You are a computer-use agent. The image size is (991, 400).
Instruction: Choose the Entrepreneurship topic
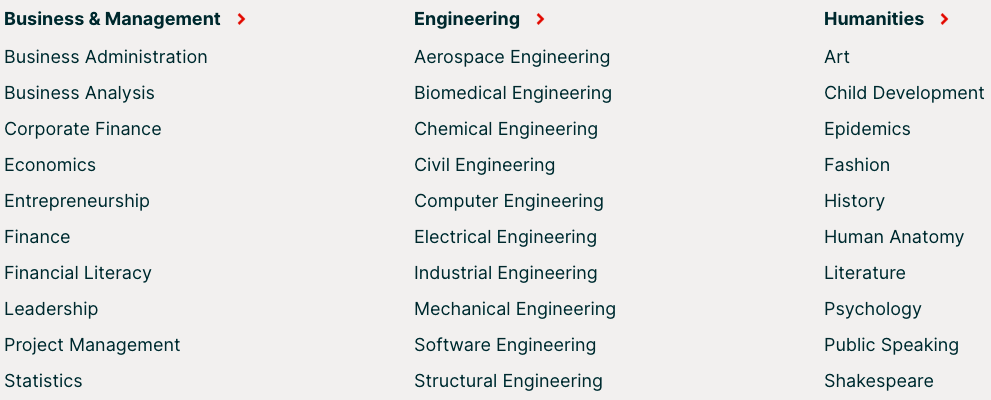click(x=77, y=201)
